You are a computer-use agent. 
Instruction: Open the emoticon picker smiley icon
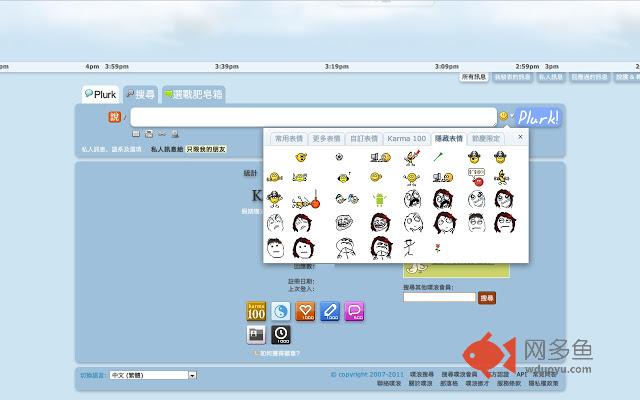504,116
